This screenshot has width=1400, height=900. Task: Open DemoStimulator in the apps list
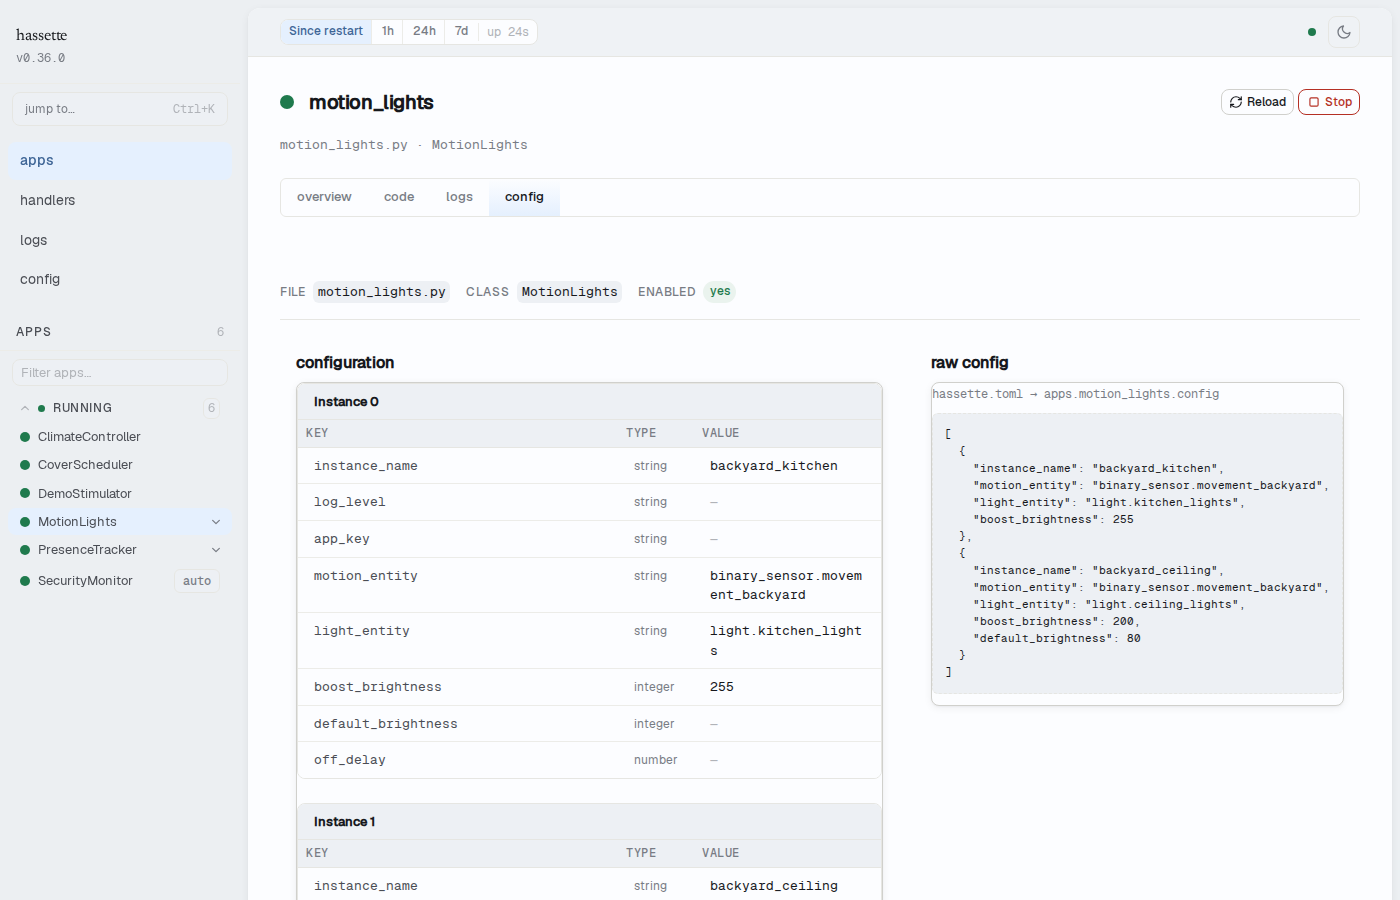tap(85, 494)
